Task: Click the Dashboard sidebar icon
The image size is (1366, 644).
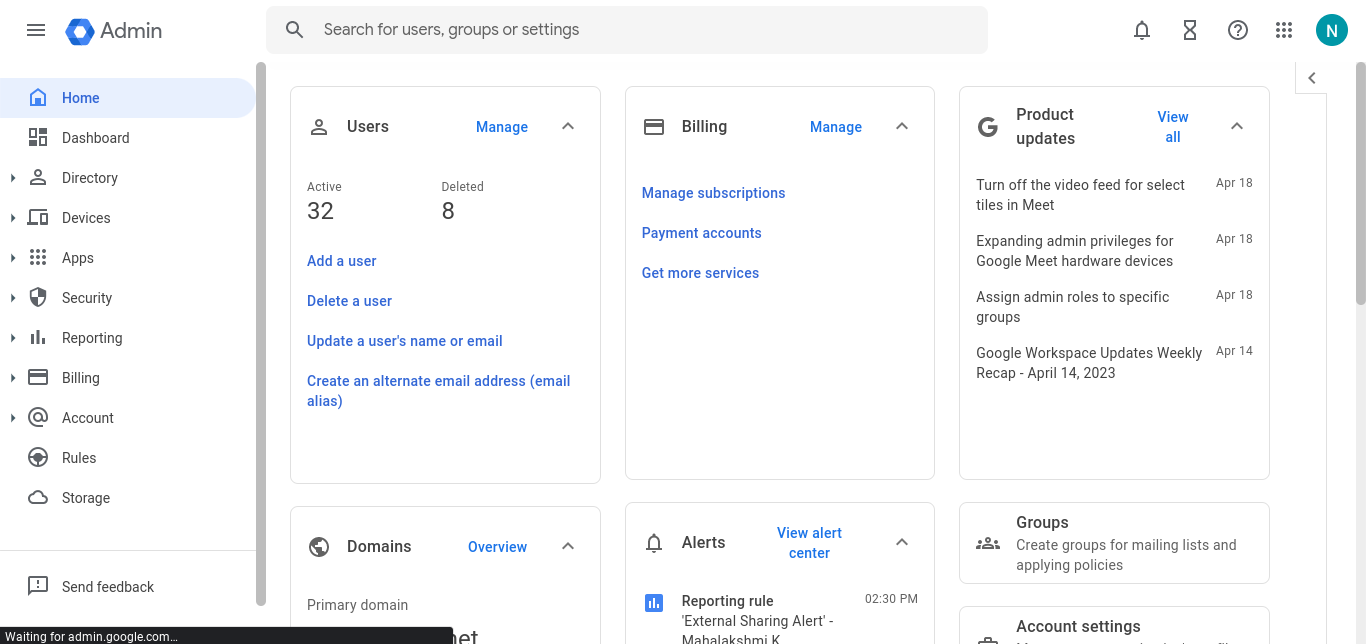Action: pos(38,138)
